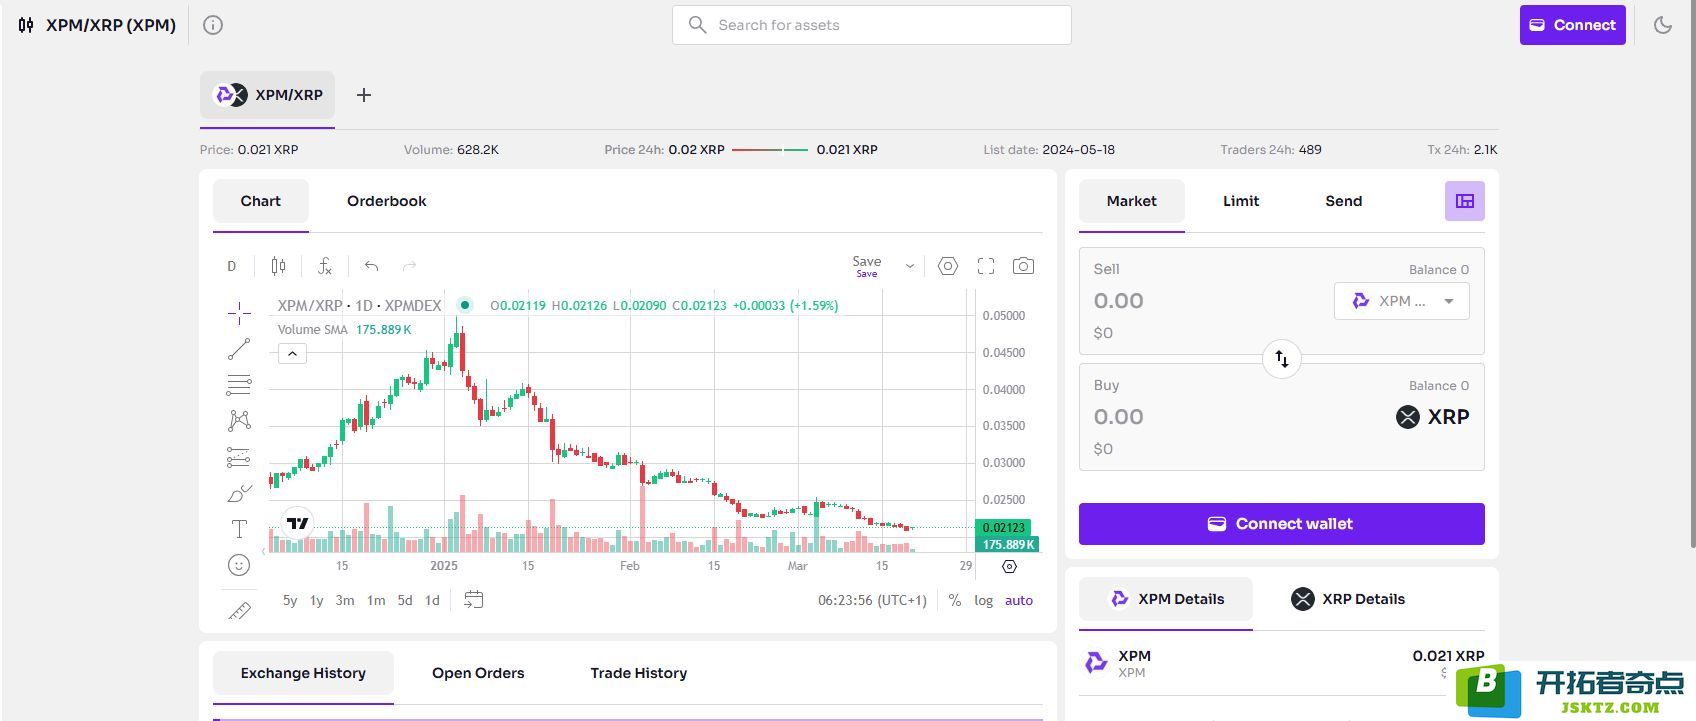The width and height of the screenshot is (1696, 721).
Task: Select the text annotation tool
Action: tap(239, 529)
